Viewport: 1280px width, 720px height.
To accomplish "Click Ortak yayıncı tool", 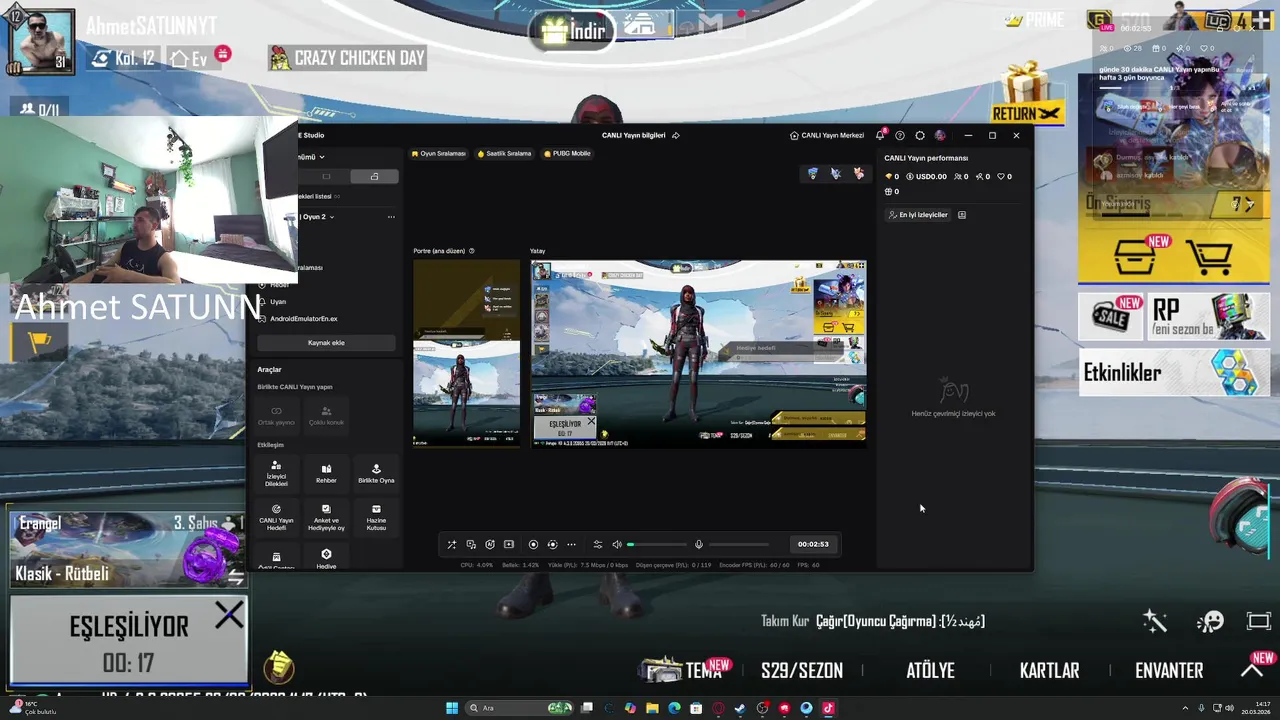I will [276, 414].
